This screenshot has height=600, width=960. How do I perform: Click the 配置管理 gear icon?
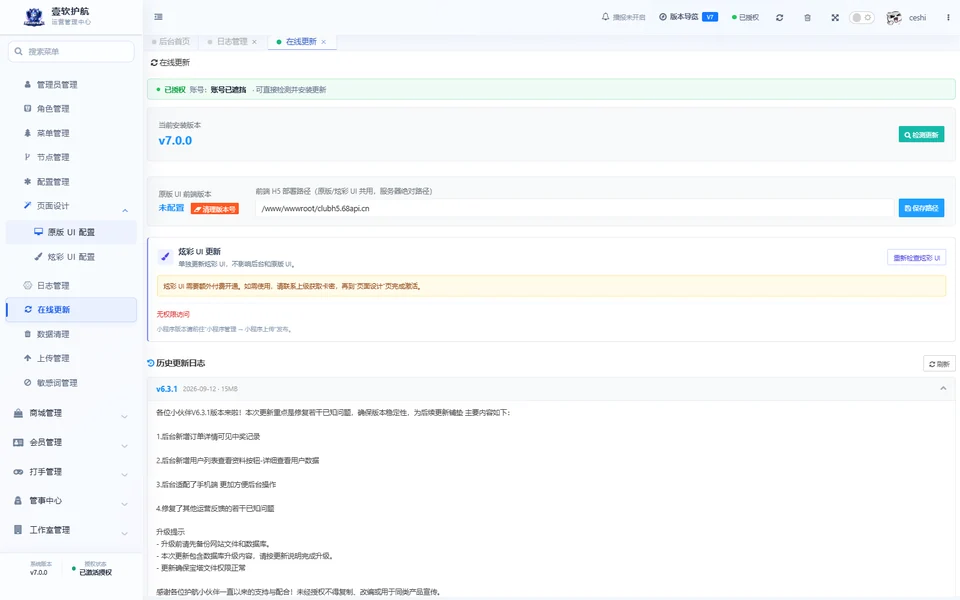[x=27, y=182]
